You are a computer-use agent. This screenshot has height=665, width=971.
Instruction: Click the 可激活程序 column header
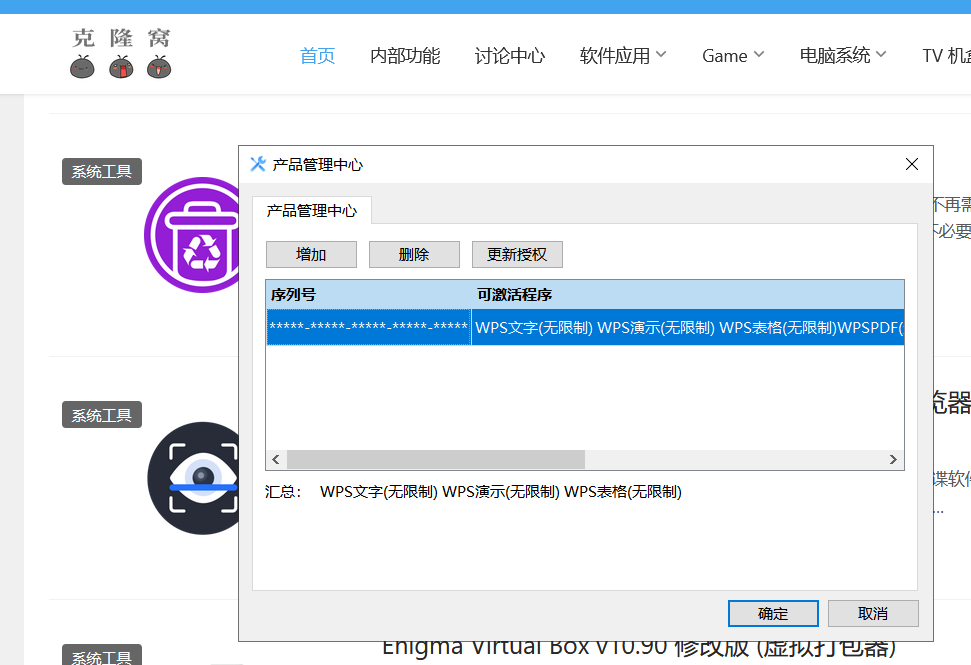click(x=688, y=295)
